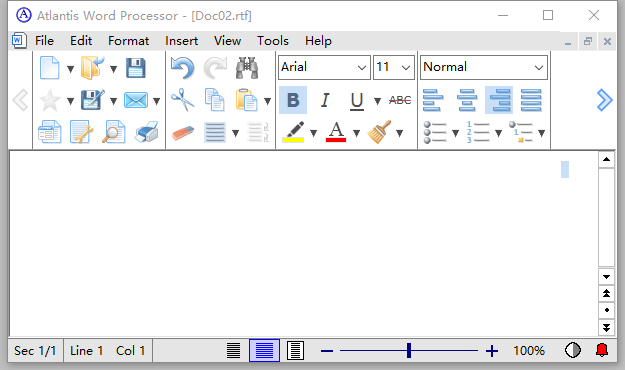Click the Favorites star icon
This screenshot has width=625, height=370.
(49, 100)
